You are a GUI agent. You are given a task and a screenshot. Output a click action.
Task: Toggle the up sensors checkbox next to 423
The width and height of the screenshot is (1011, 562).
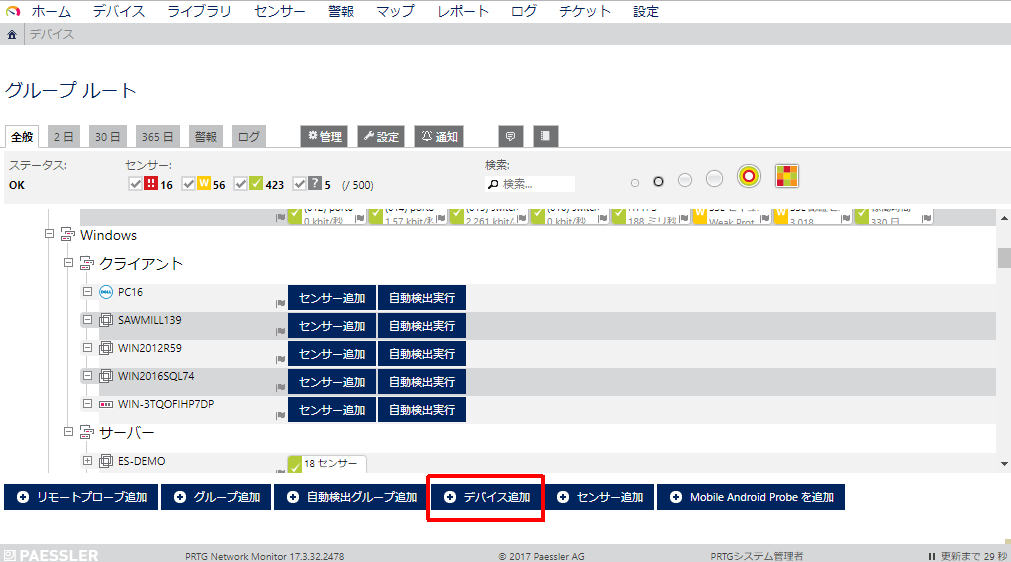(x=240, y=184)
